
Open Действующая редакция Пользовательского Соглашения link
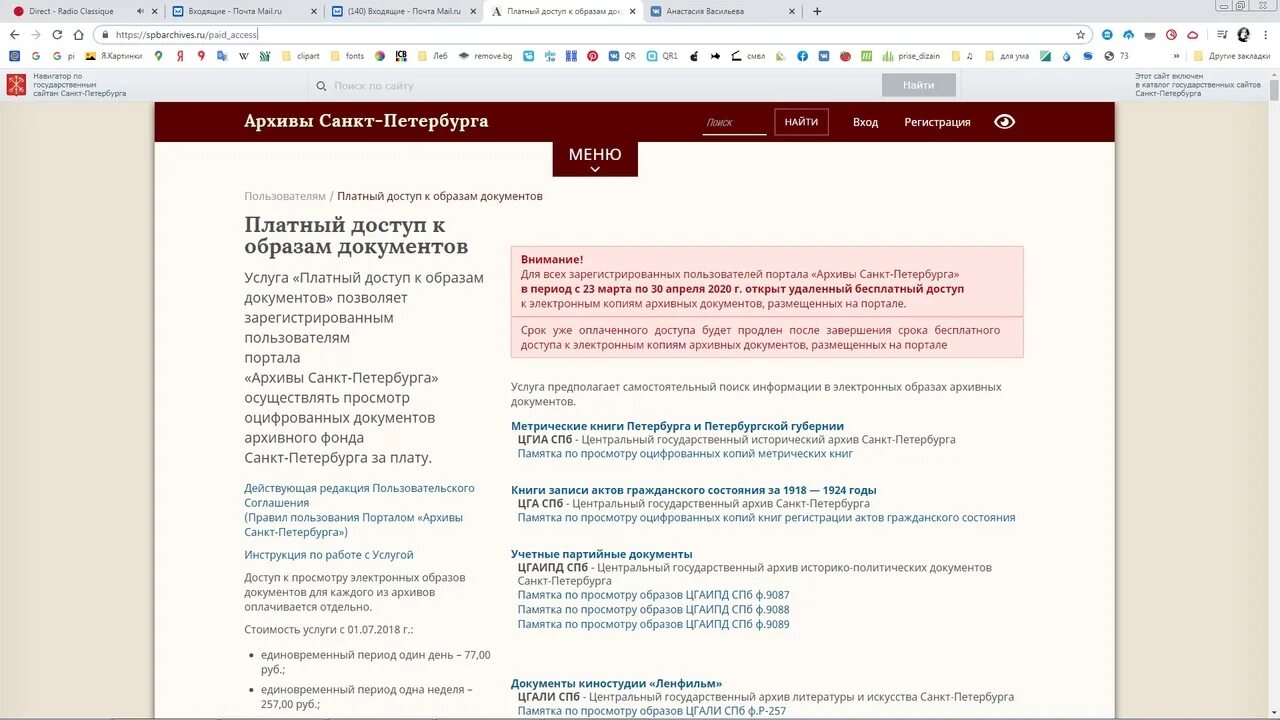pyautogui.click(x=359, y=495)
